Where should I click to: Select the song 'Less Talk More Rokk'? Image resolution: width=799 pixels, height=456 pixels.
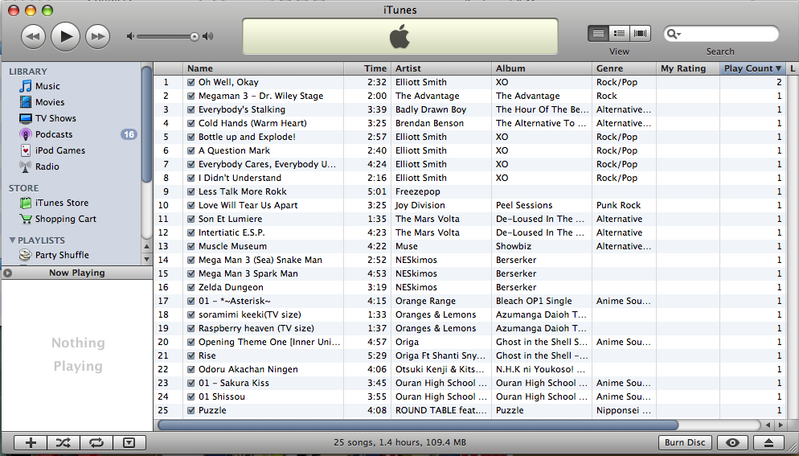pyautogui.click(x=243, y=192)
